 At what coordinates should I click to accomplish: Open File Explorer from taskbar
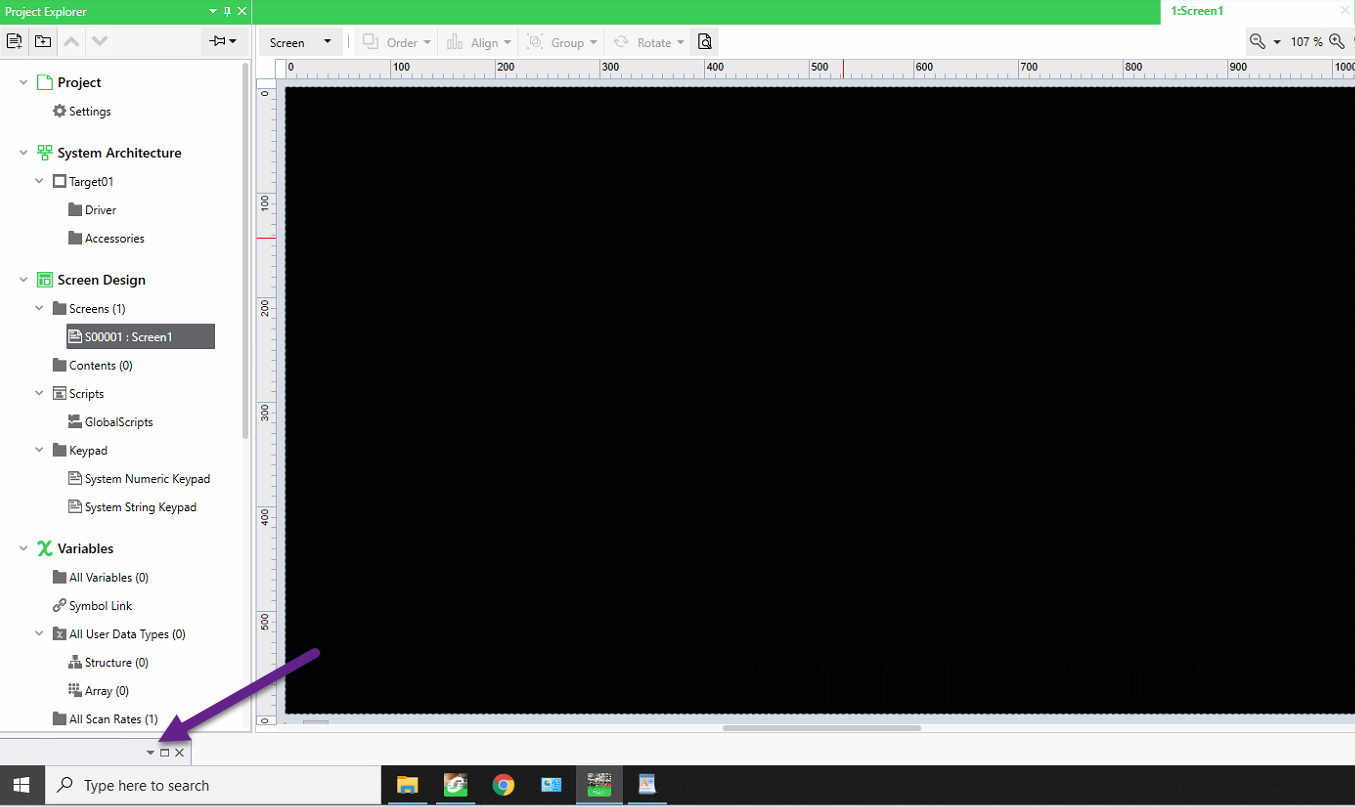point(407,785)
